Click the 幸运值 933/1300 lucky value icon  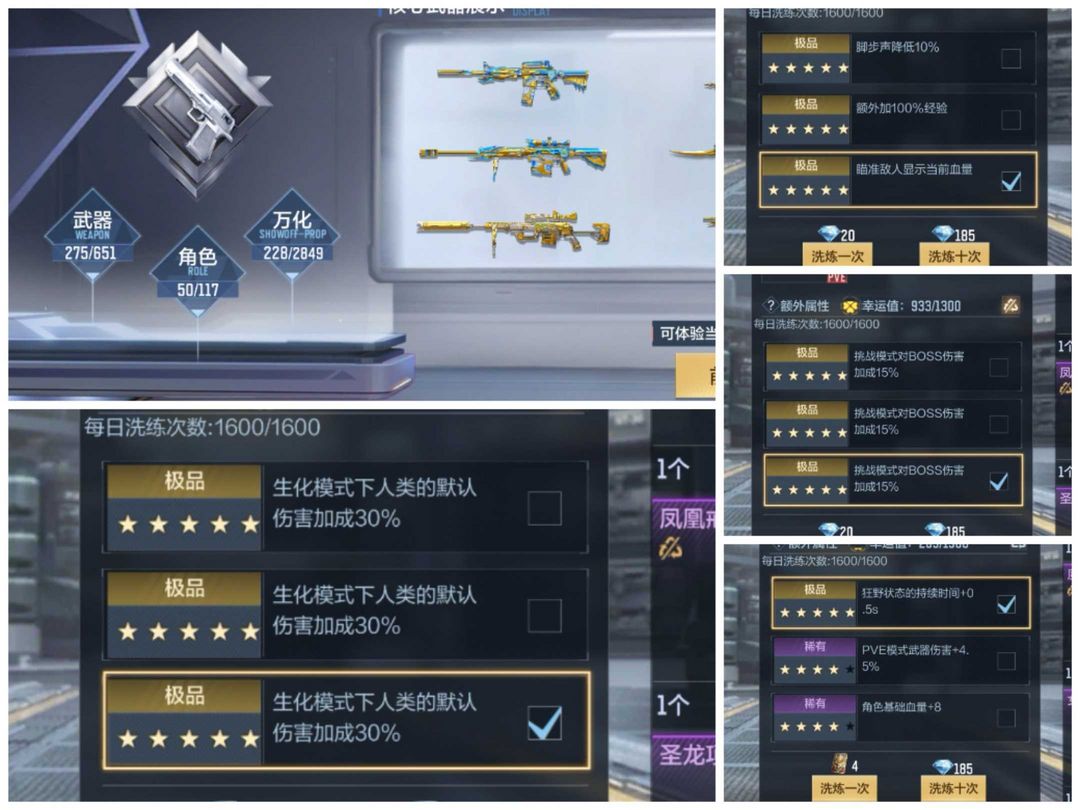851,305
